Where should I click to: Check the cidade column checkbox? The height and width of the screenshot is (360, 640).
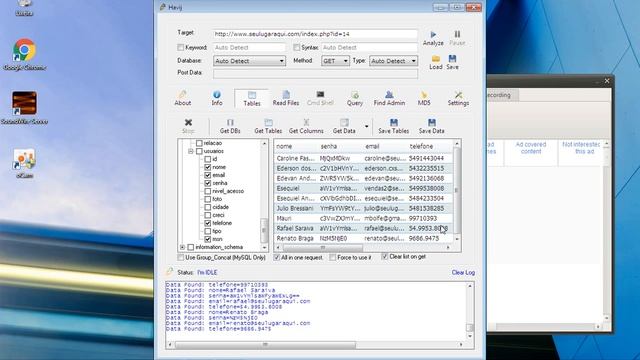point(208,207)
